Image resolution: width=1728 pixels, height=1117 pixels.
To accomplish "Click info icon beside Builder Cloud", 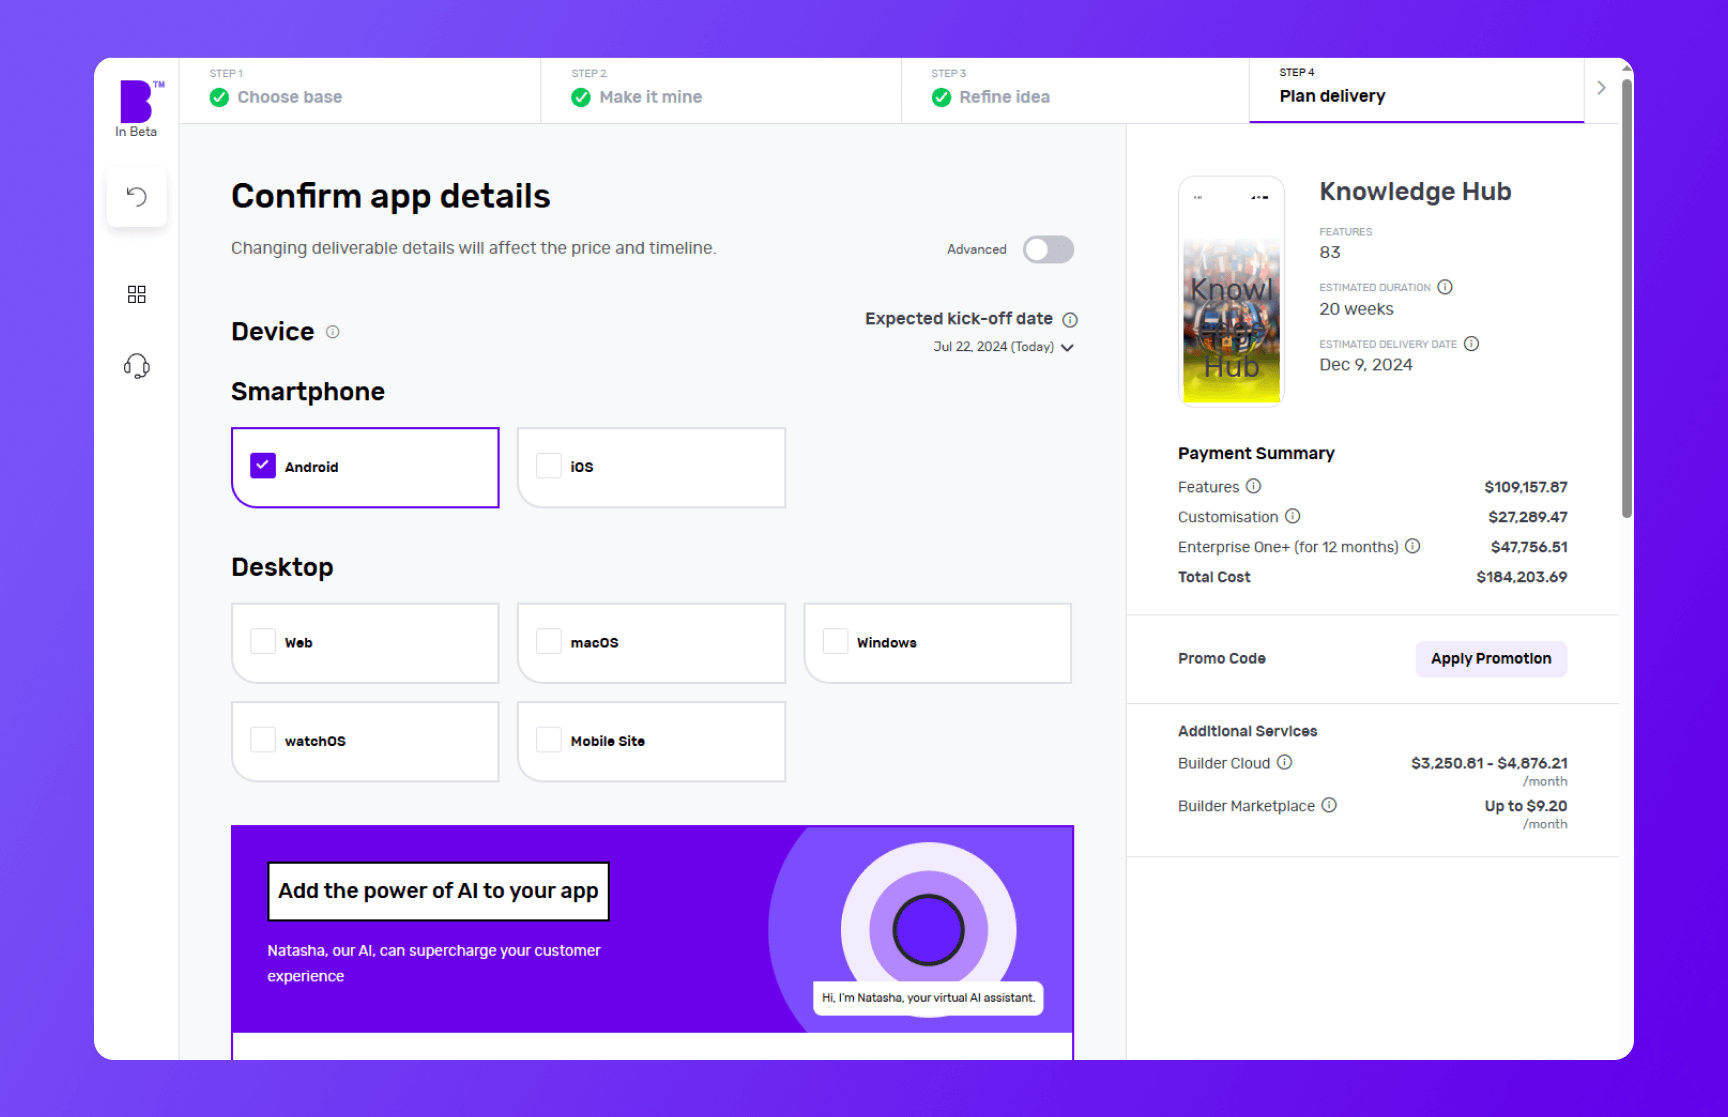I will click(x=1284, y=762).
